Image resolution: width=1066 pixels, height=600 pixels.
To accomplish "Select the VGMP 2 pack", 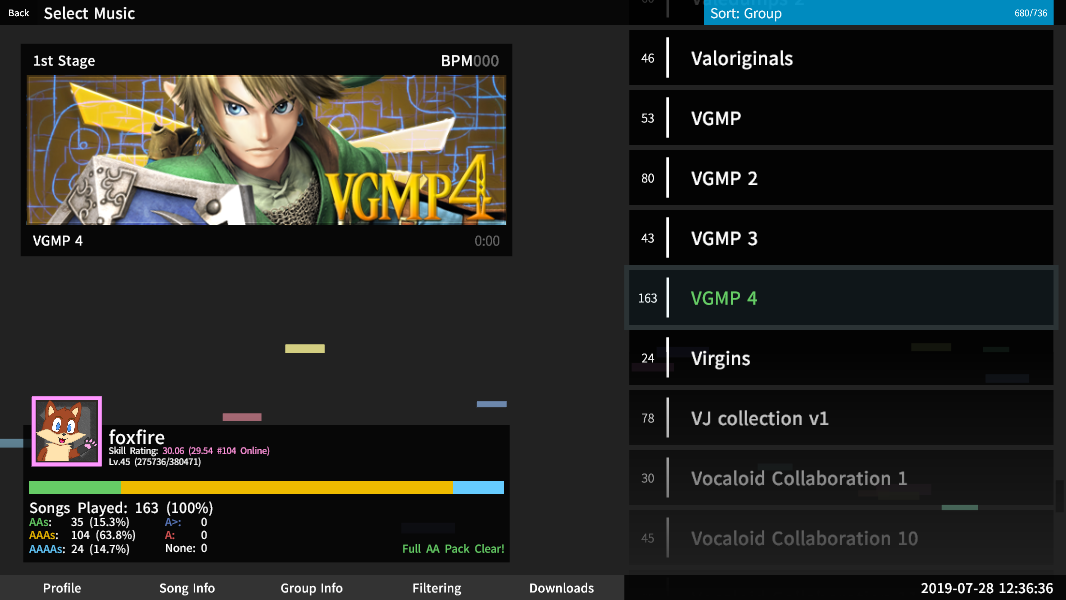I will click(x=841, y=178).
